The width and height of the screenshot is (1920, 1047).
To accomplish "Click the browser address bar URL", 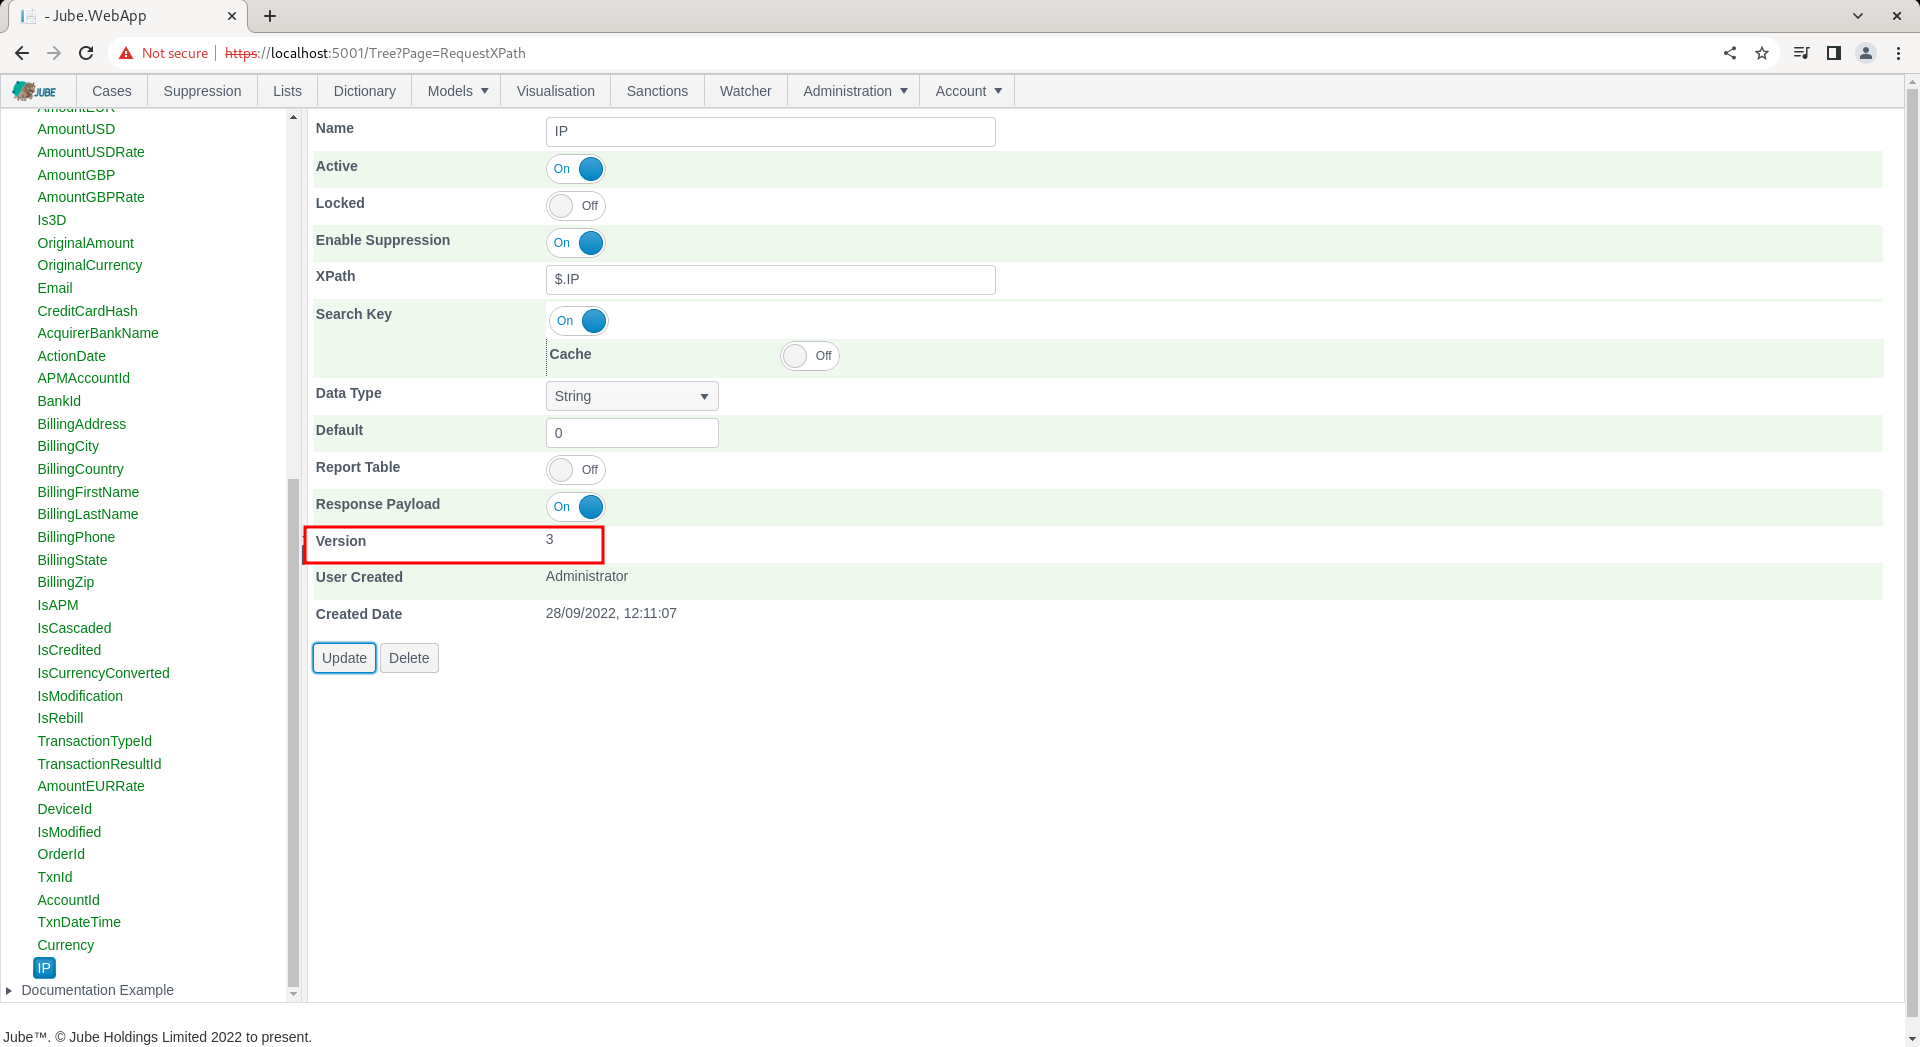I will [375, 53].
